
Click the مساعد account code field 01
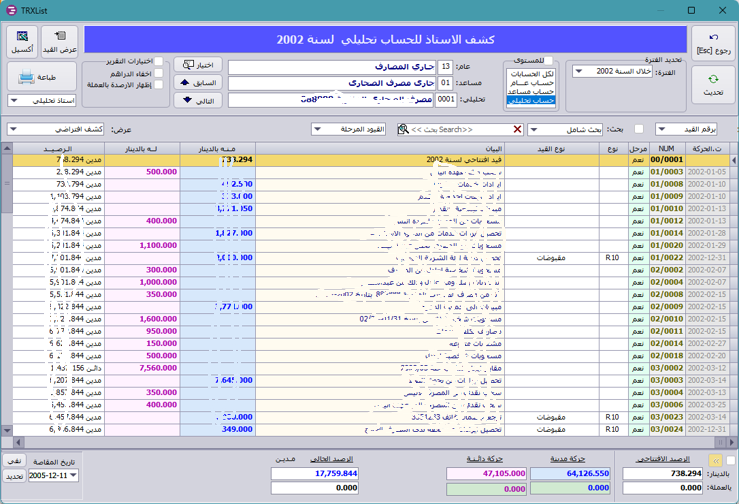(445, 83)
